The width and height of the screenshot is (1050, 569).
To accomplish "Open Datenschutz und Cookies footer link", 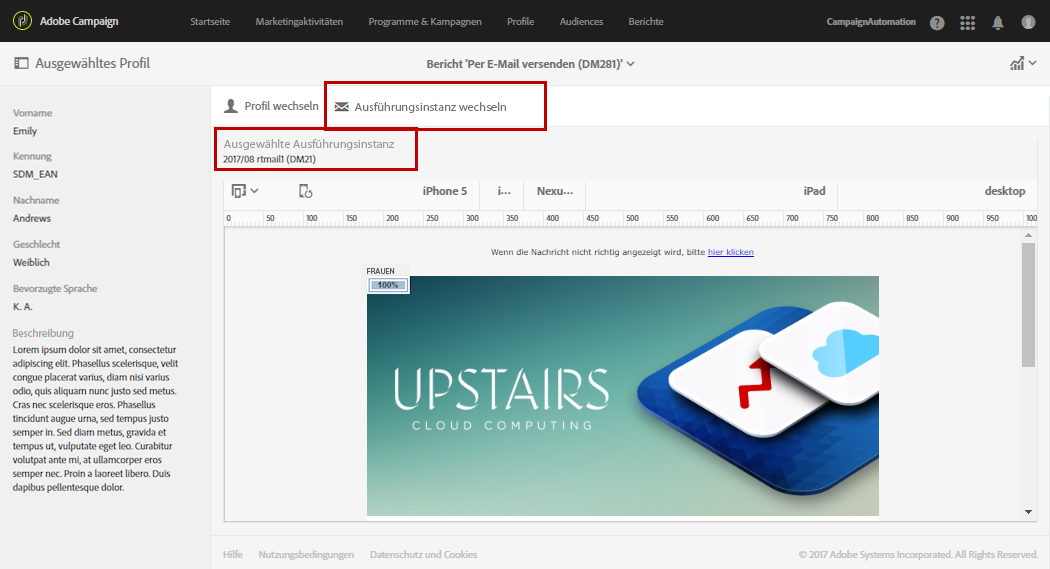I will [423, 554].
